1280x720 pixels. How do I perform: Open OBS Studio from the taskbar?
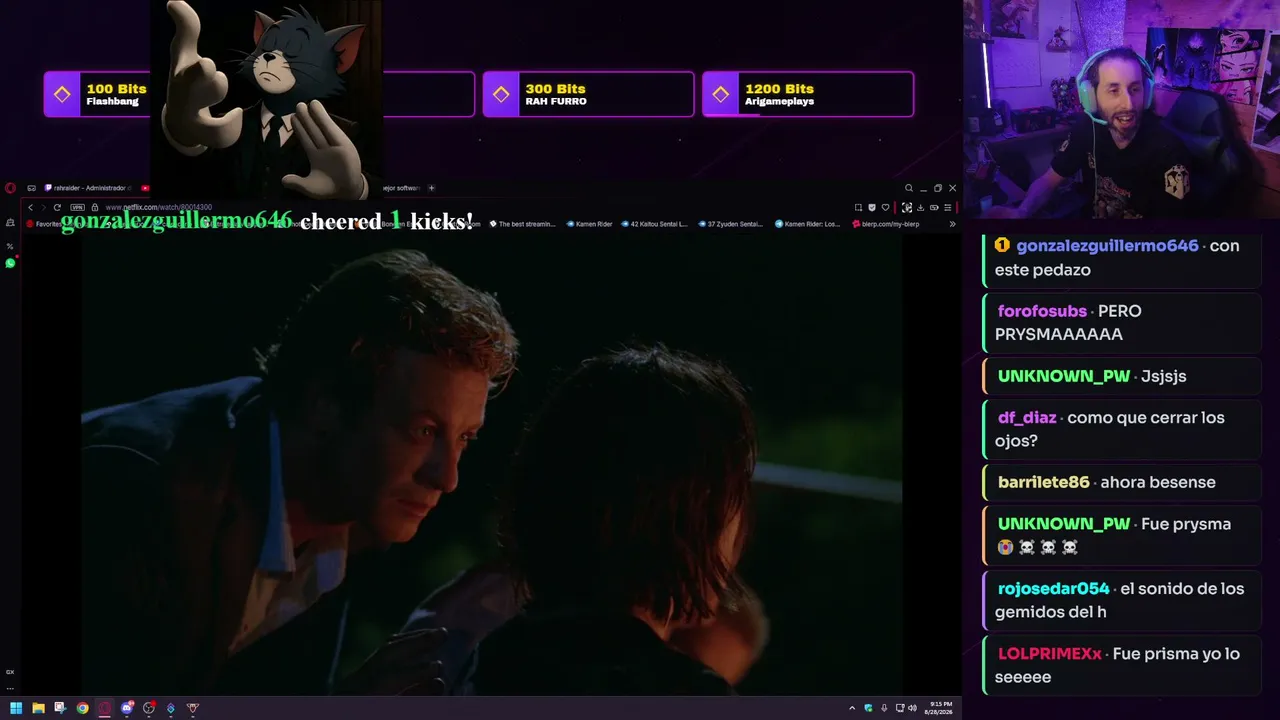[149, 708]
